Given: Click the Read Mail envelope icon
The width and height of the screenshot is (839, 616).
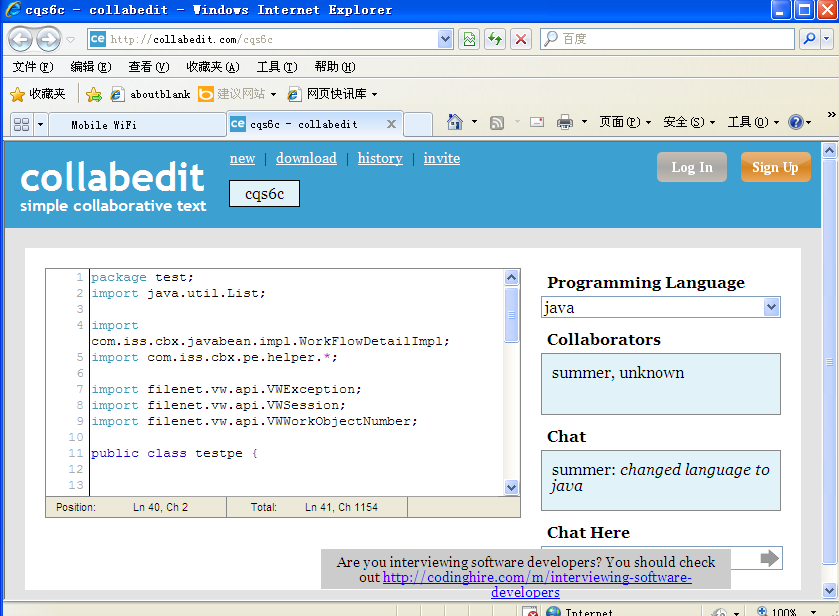Looking at the screenshot, I should tap(537, 123).
